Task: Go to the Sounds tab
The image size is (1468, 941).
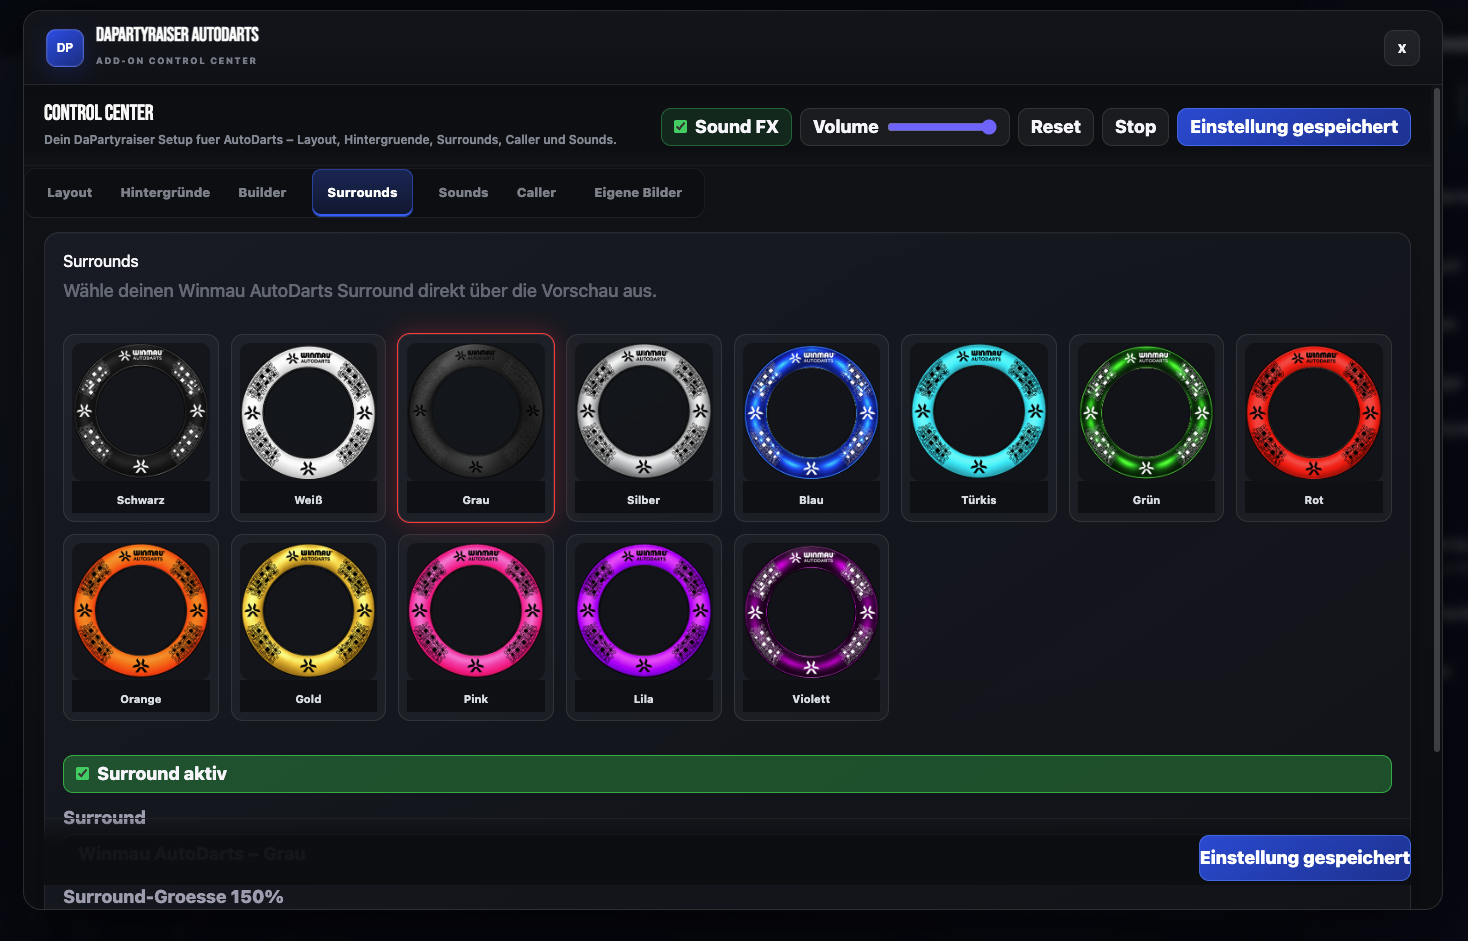Action: [463, 193]
